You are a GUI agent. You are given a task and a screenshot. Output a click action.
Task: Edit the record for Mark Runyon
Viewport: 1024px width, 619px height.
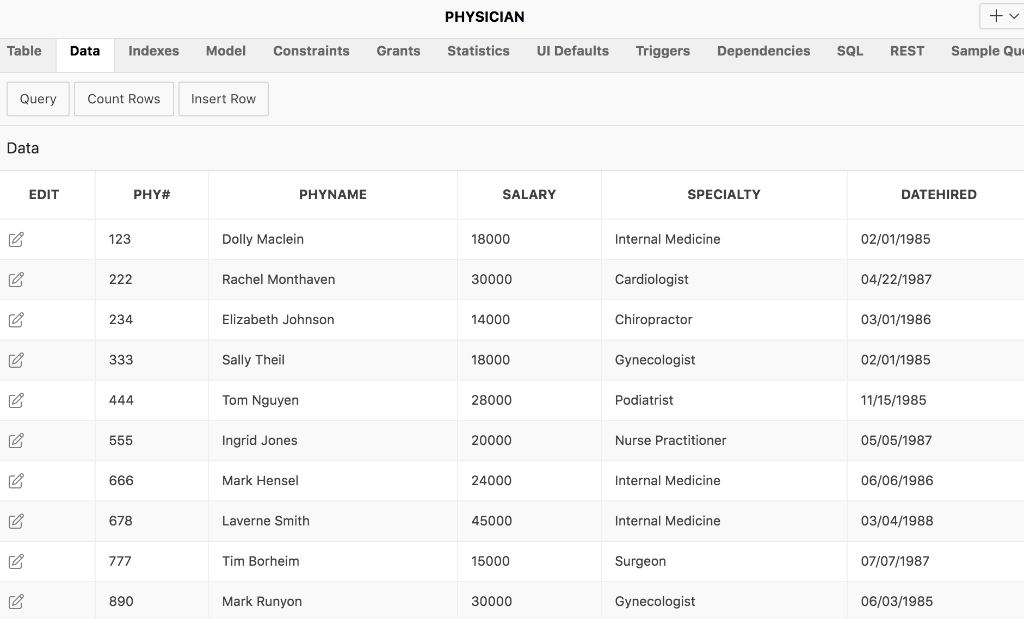tap(16, 600)
